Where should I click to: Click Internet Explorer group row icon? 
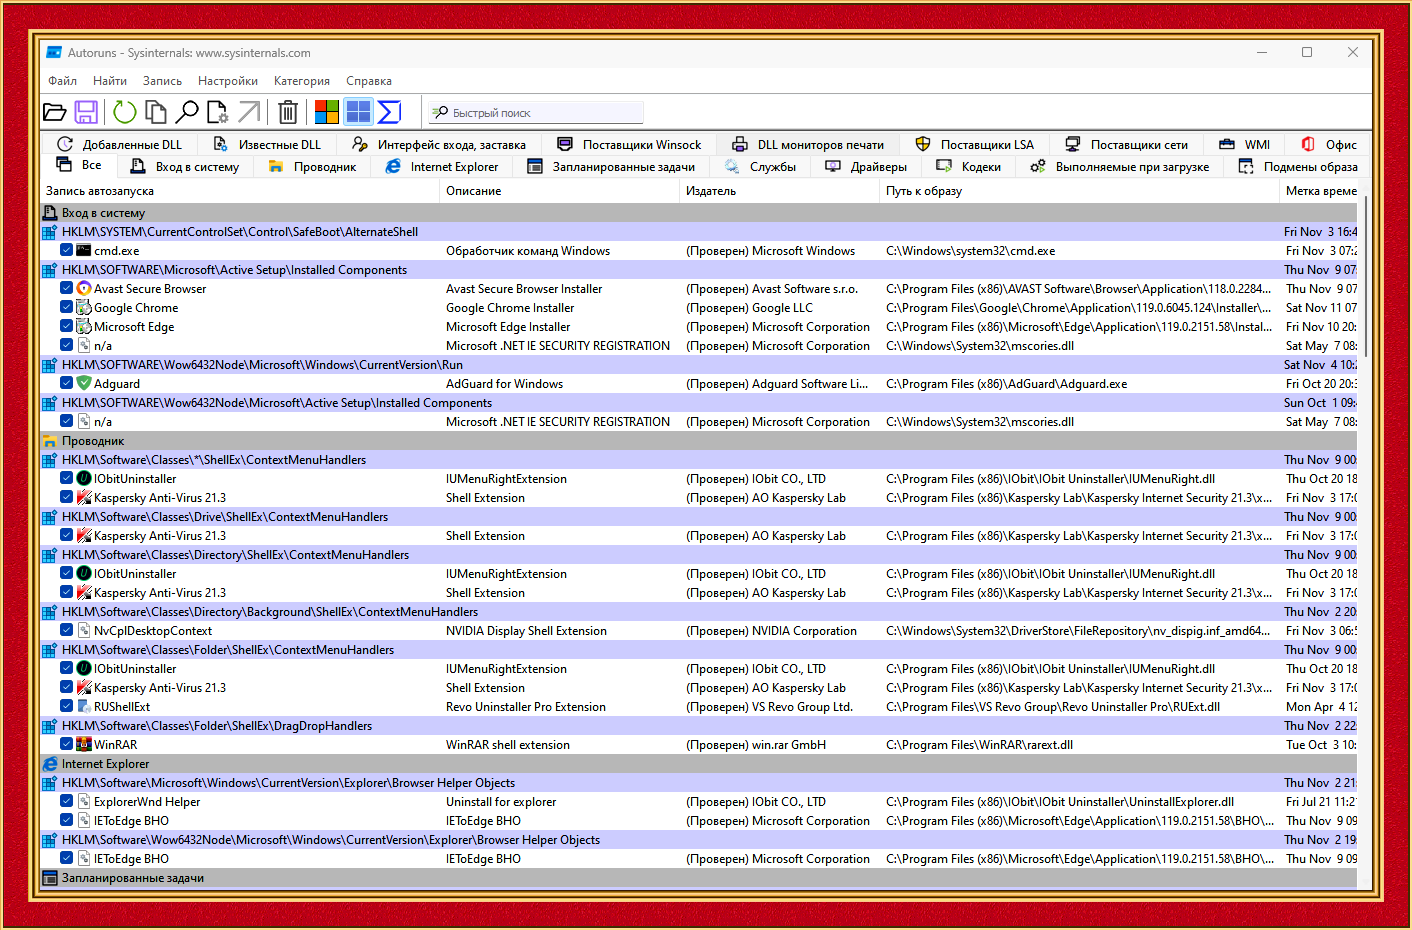50,764
